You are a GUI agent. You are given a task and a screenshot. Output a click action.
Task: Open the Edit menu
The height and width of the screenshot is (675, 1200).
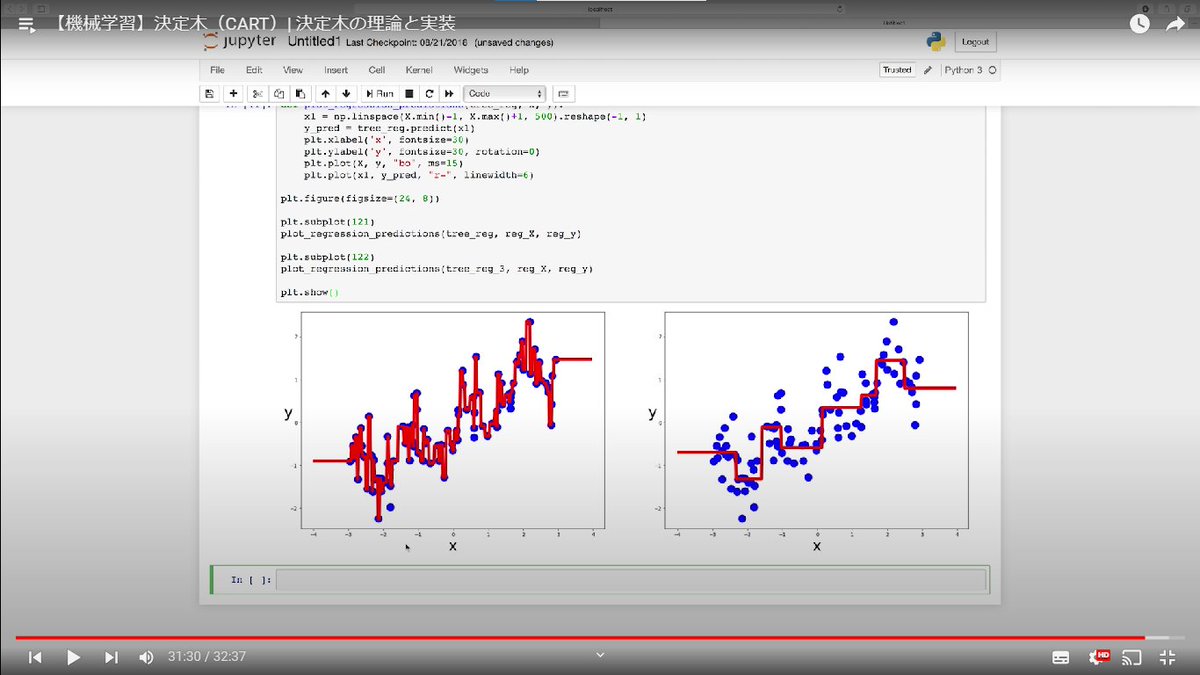[x=254, y=70]
